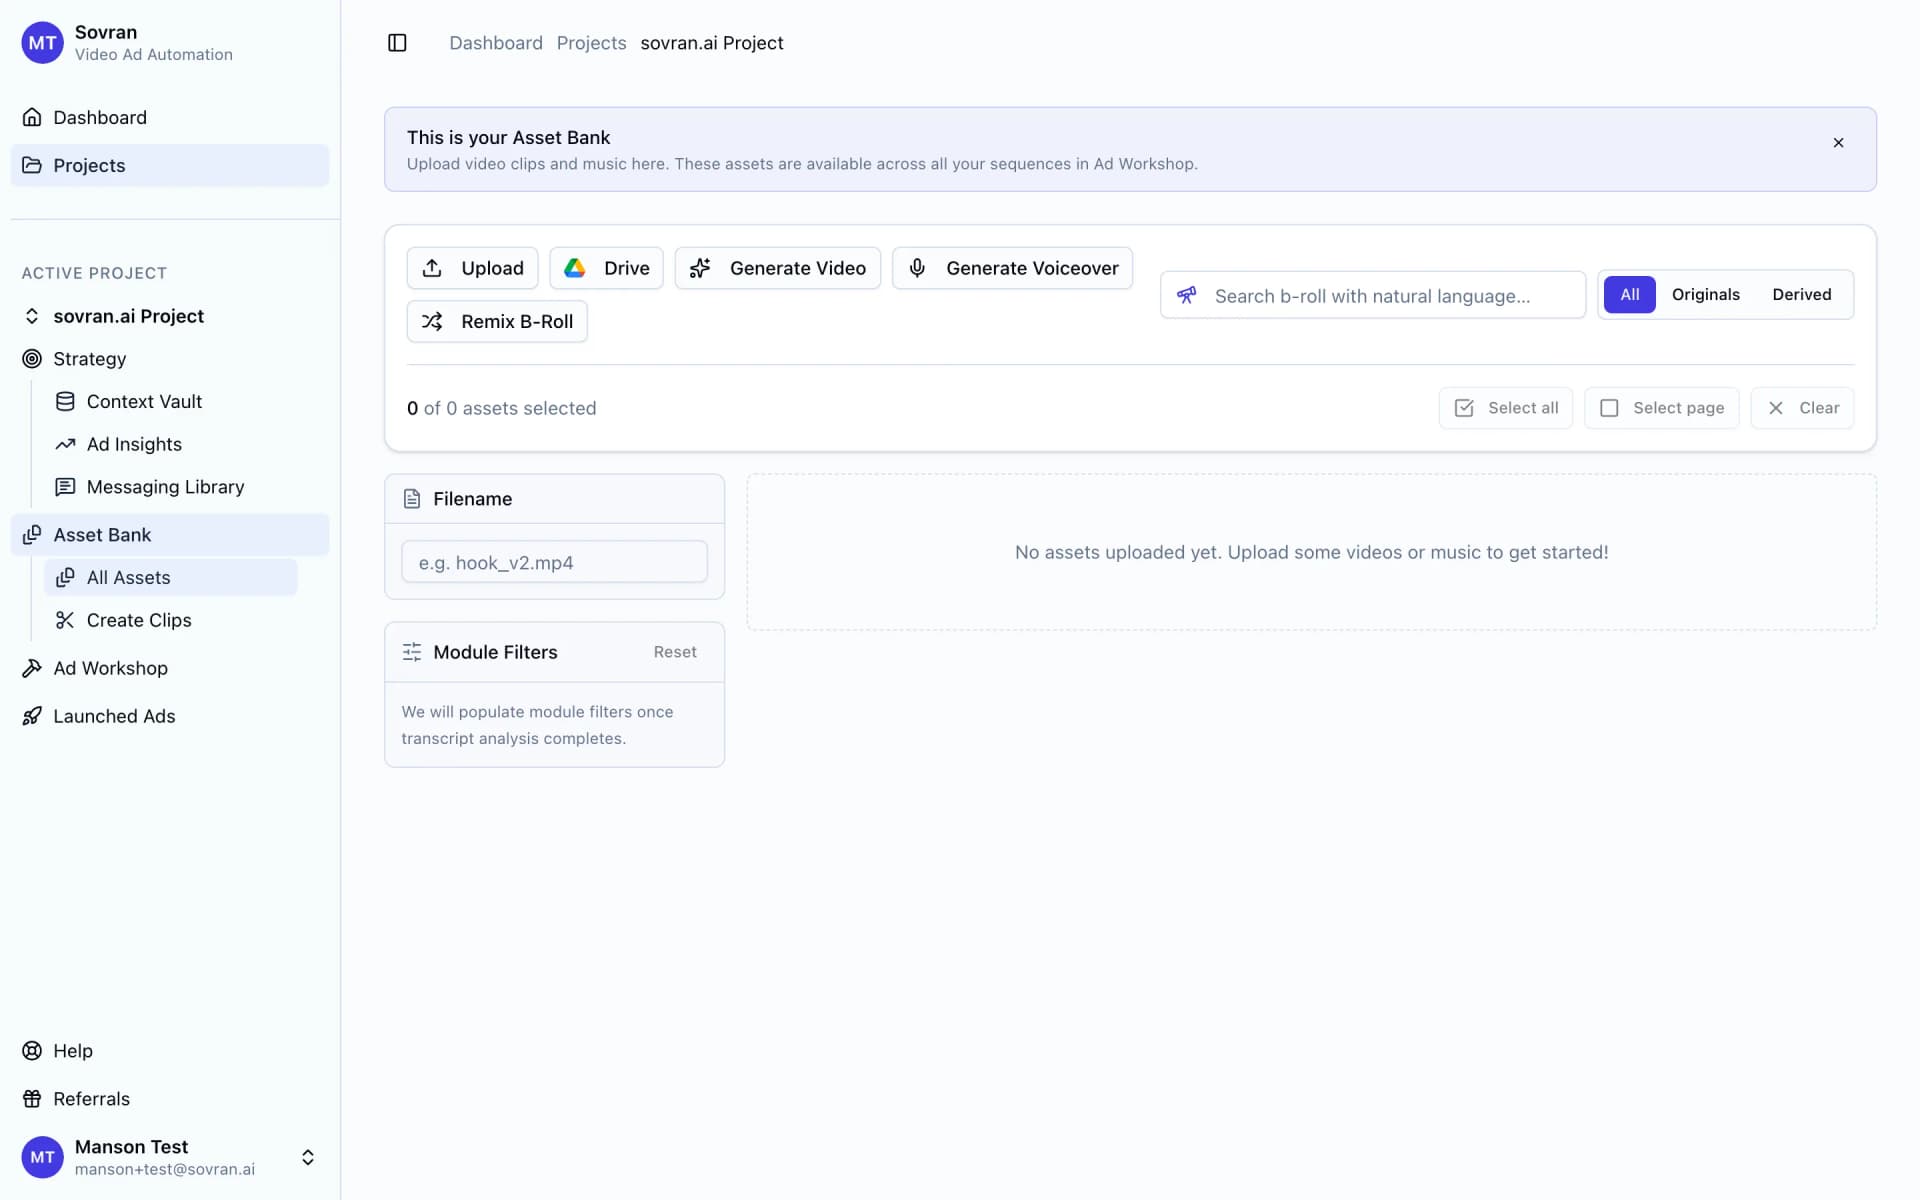
Task: Click the microphone icon on Generate Voiceover
Action: (917, 268)
